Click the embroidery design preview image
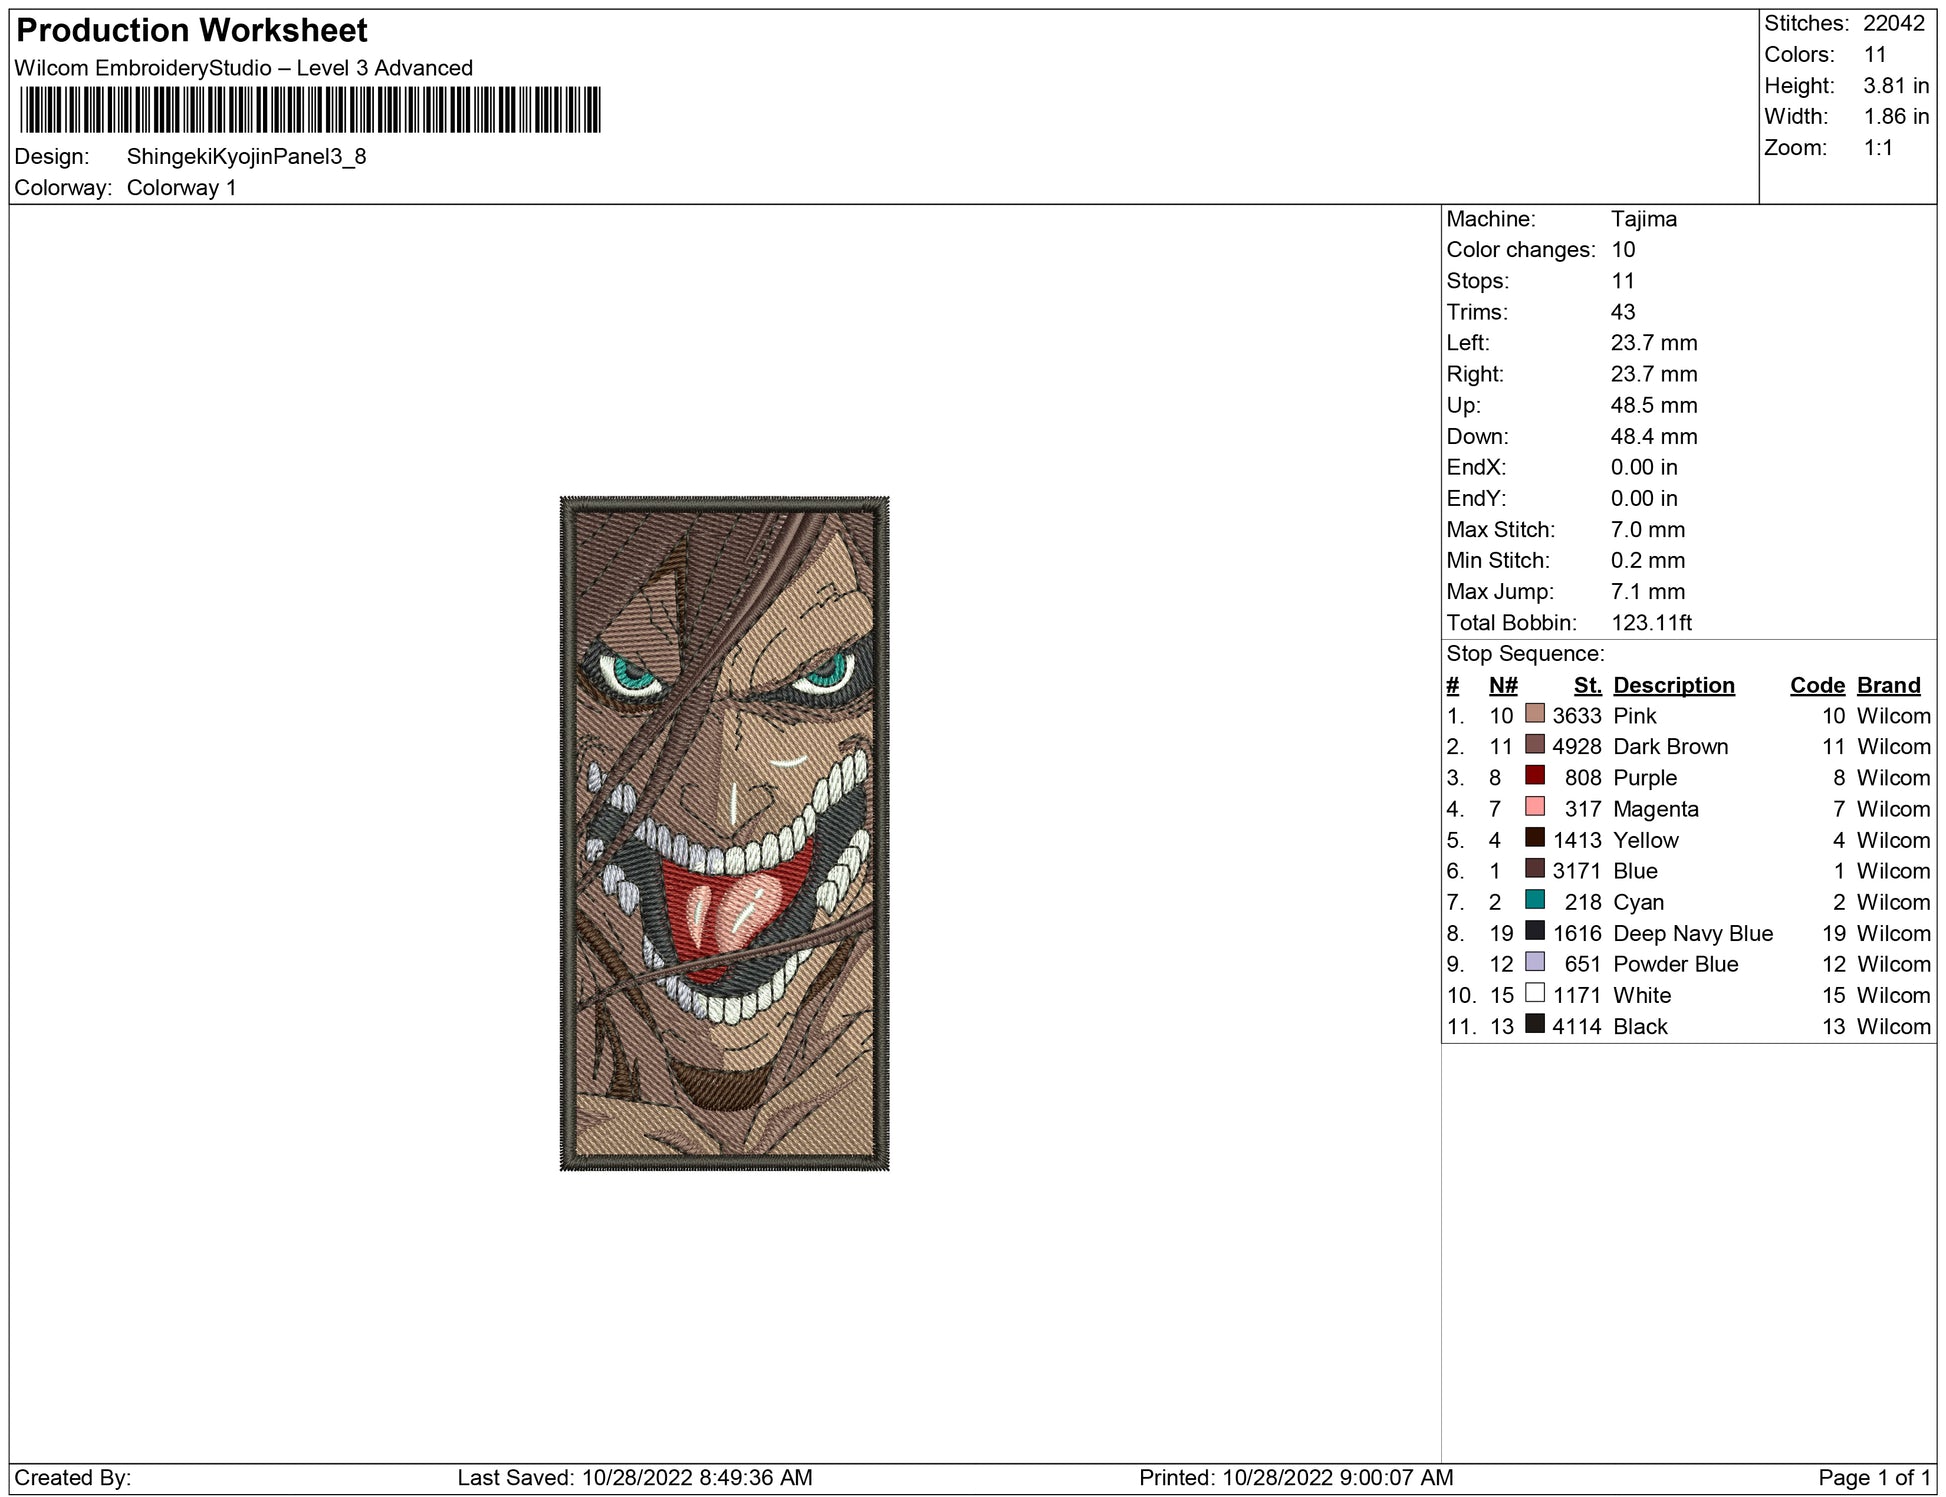 [x=724, y=833]
